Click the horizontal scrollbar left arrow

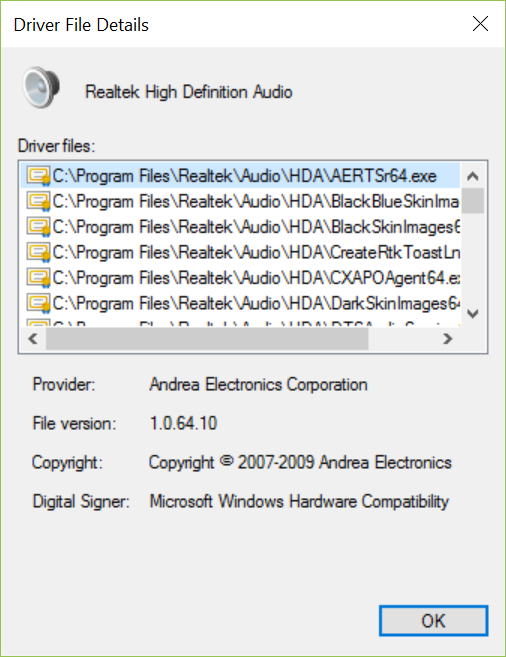[33, 338]
